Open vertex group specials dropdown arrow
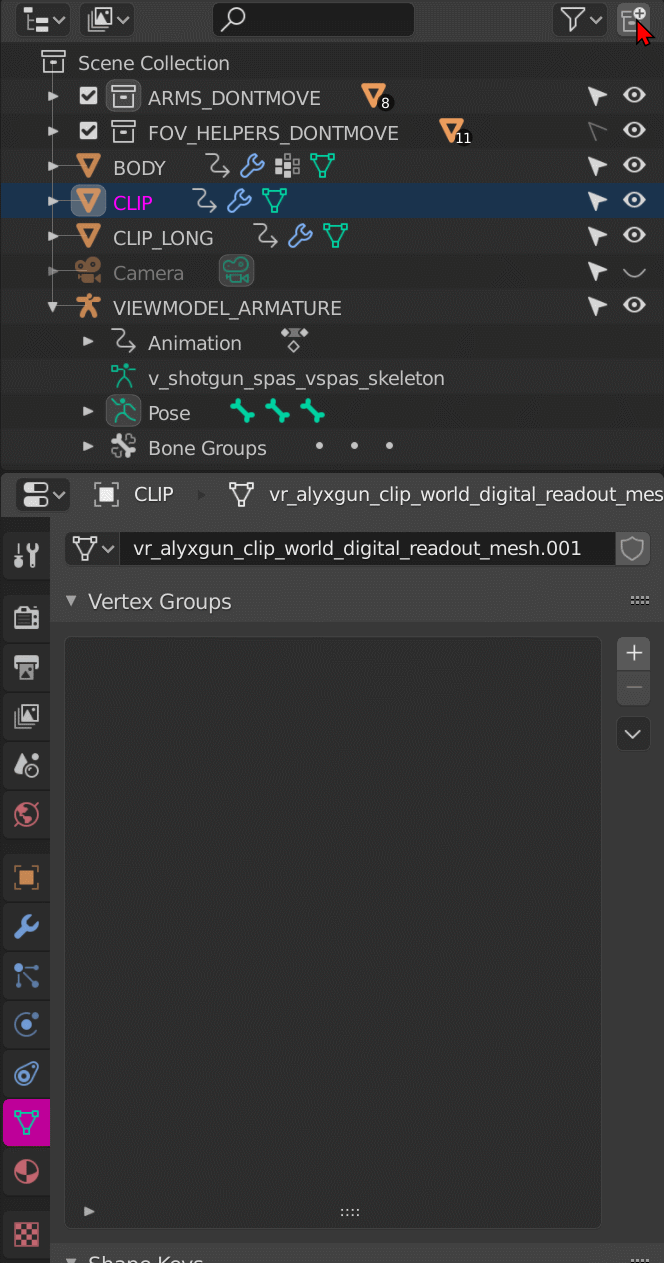Viewport: 664px width, 1263px height. pyautogui.click(x=633, y=734)
